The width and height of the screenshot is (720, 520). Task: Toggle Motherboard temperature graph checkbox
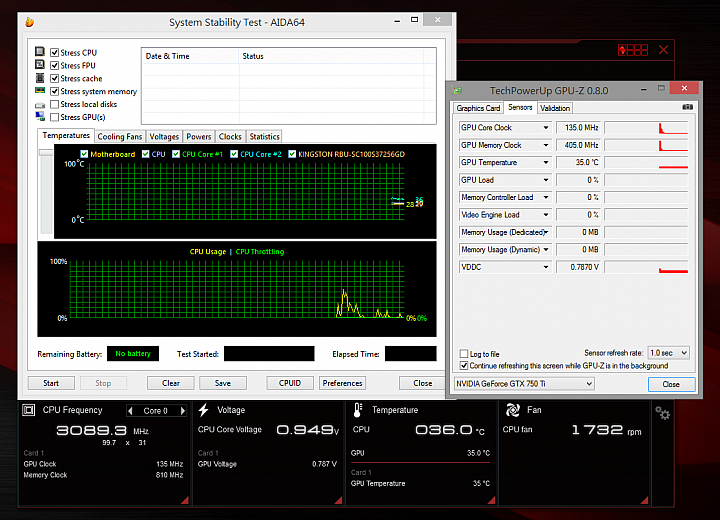tap(84, 154)
